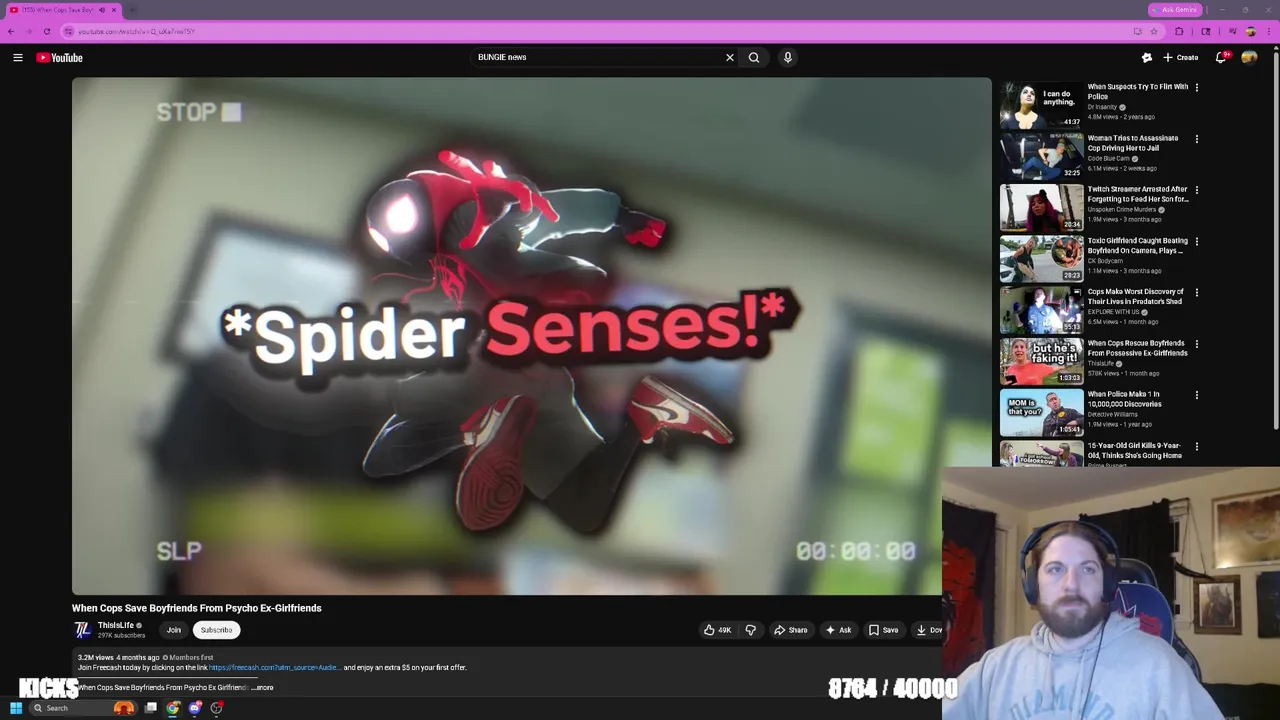Viewport: 1280px width, 720px height.
Task: Click the Create button
Action: (1180, 57)
